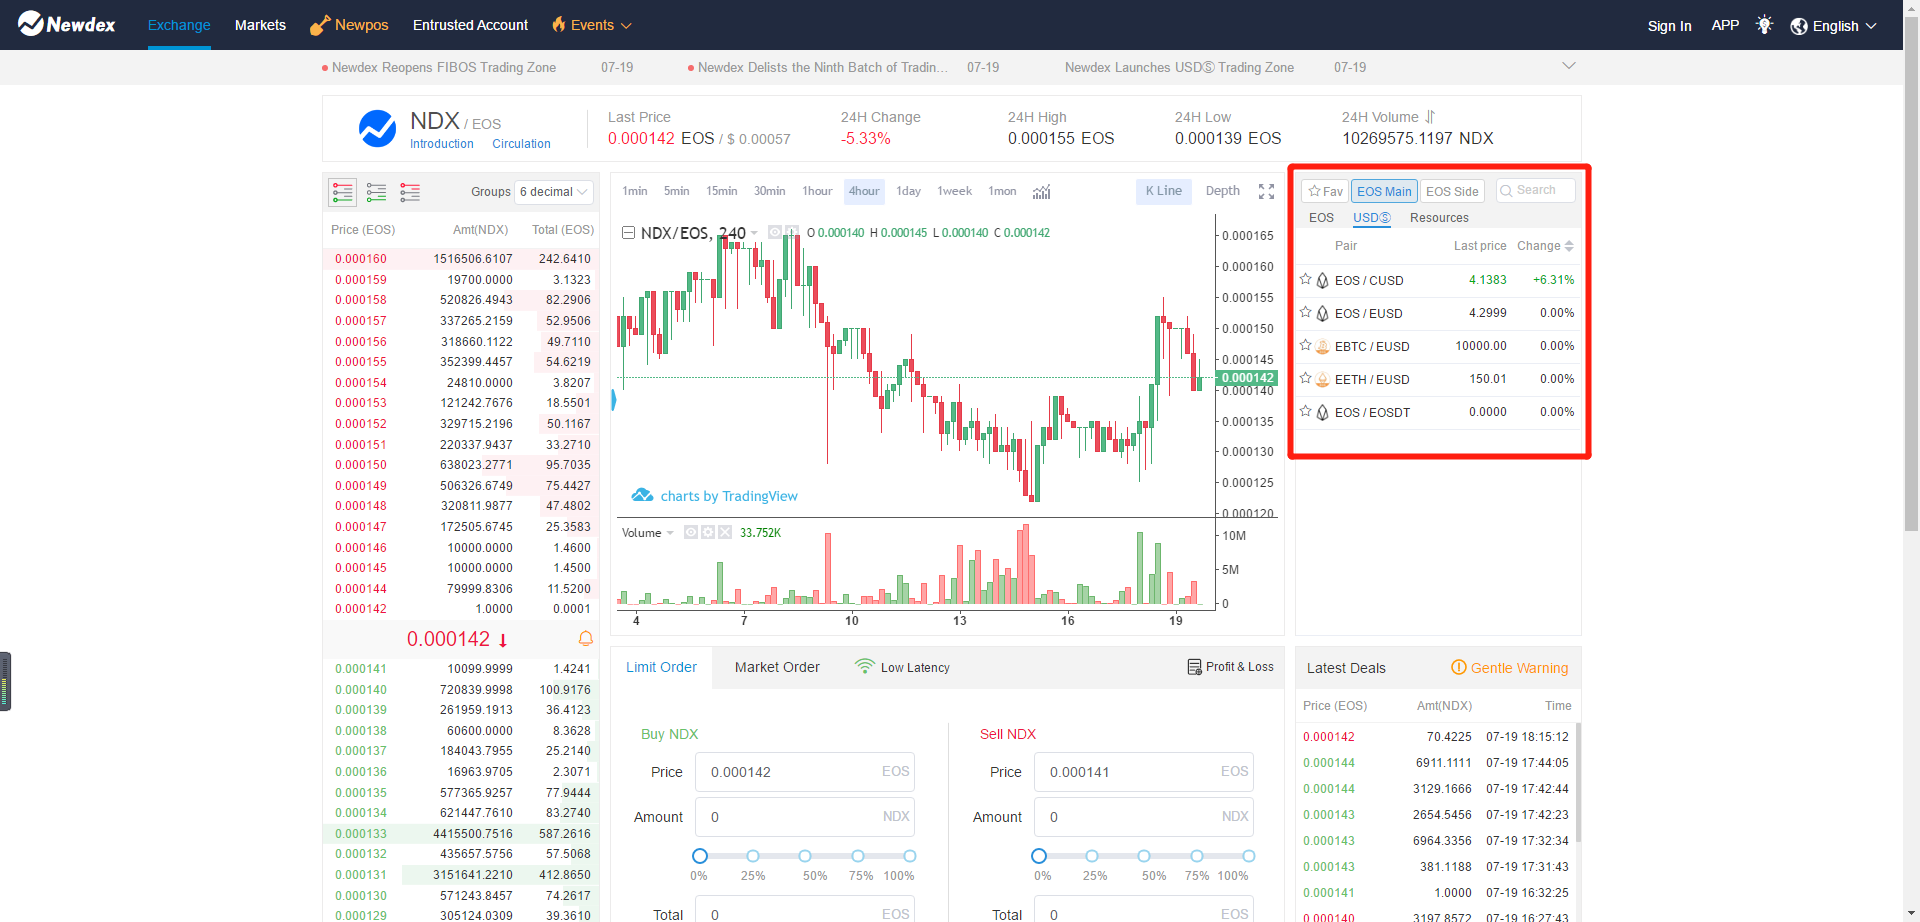Switch chart to K Line view
Image resolution: width=1920 pixels, height=922 pixels.
[x=1164, y=191]
